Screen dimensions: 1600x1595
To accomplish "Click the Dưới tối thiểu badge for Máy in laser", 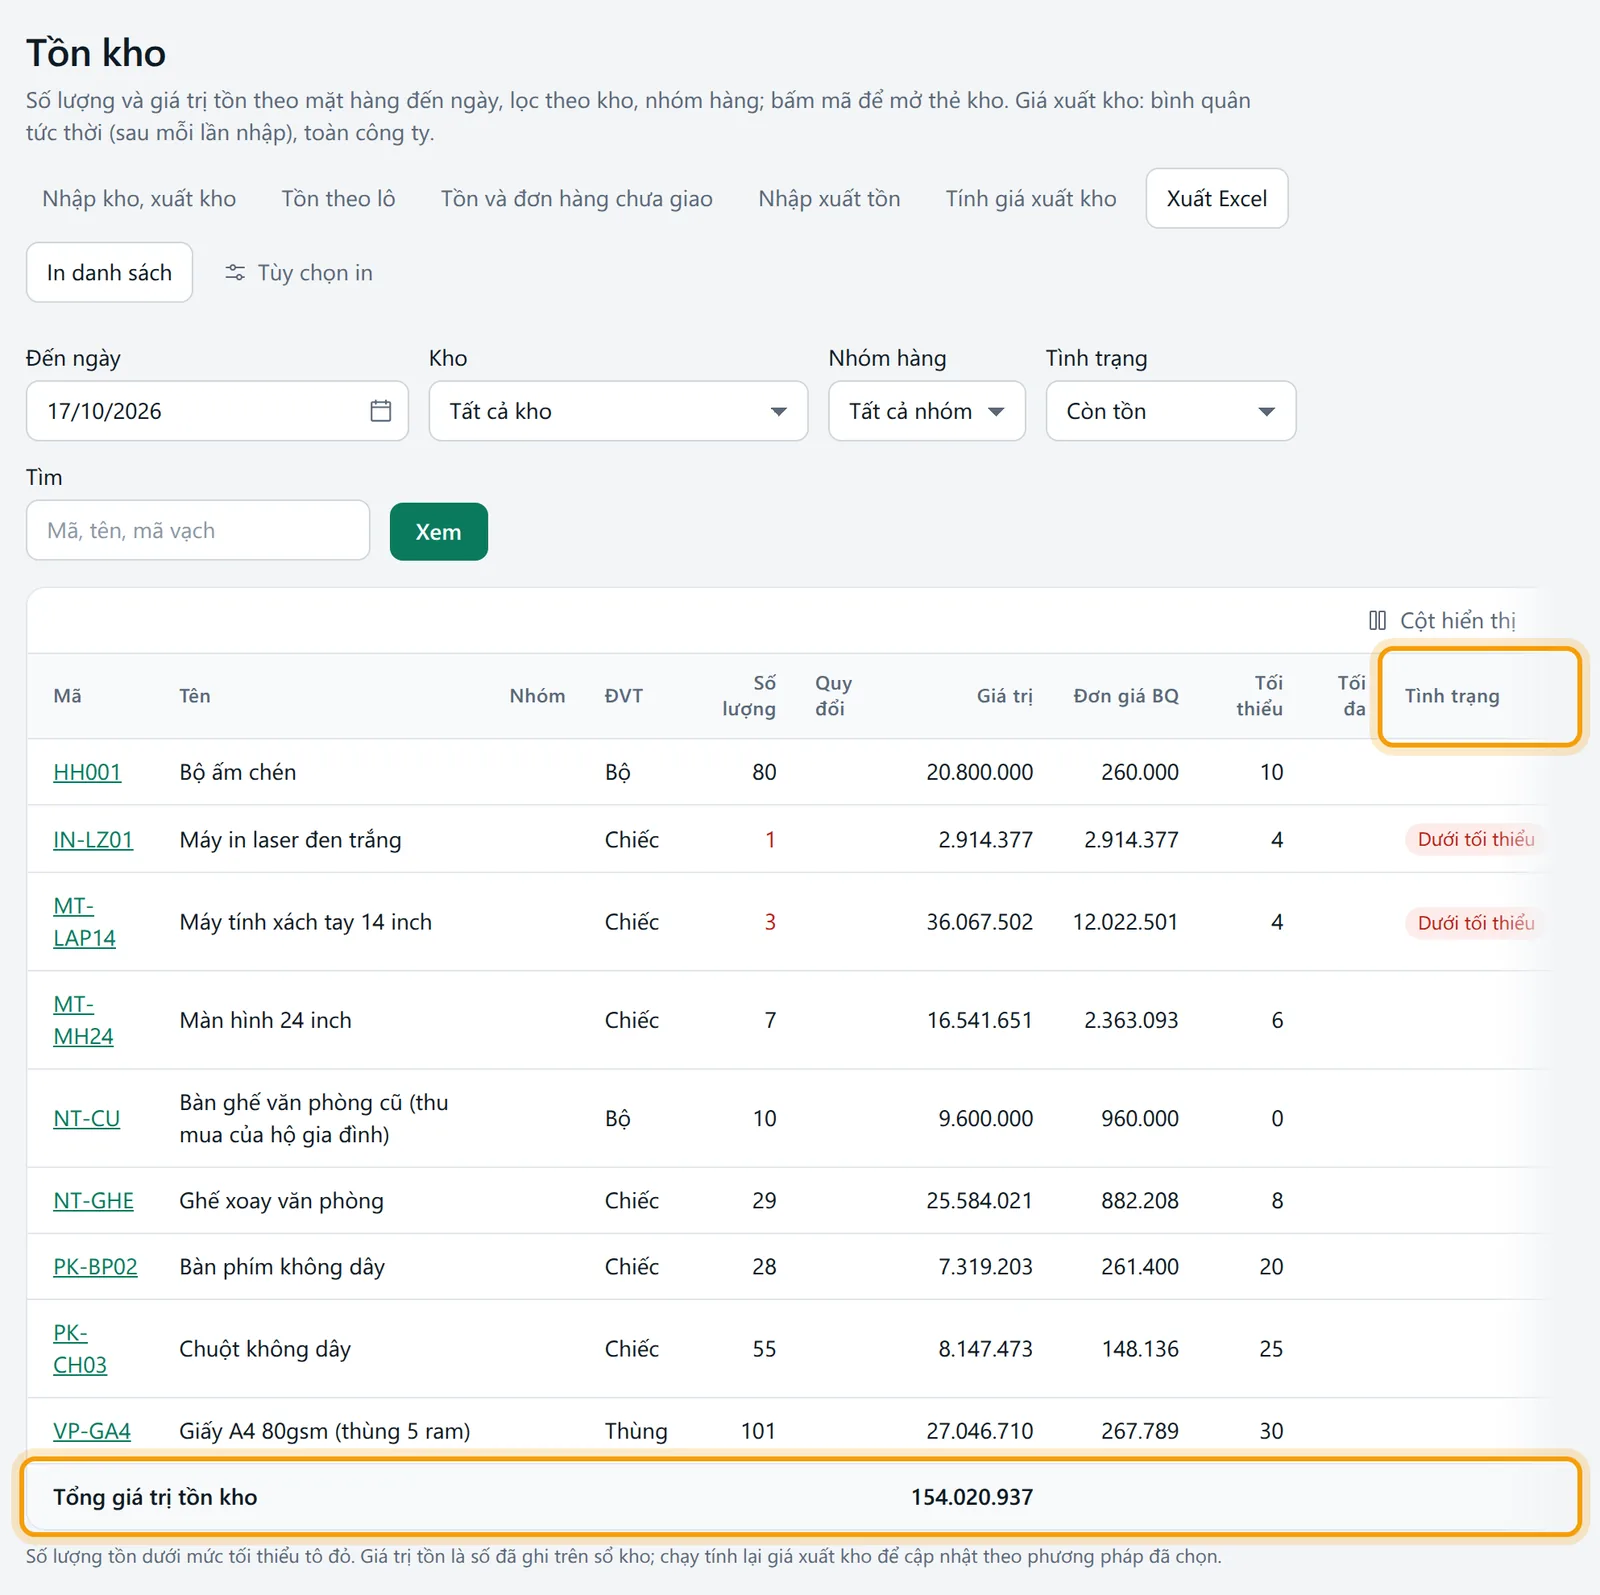I will [x=1475, y=840].
